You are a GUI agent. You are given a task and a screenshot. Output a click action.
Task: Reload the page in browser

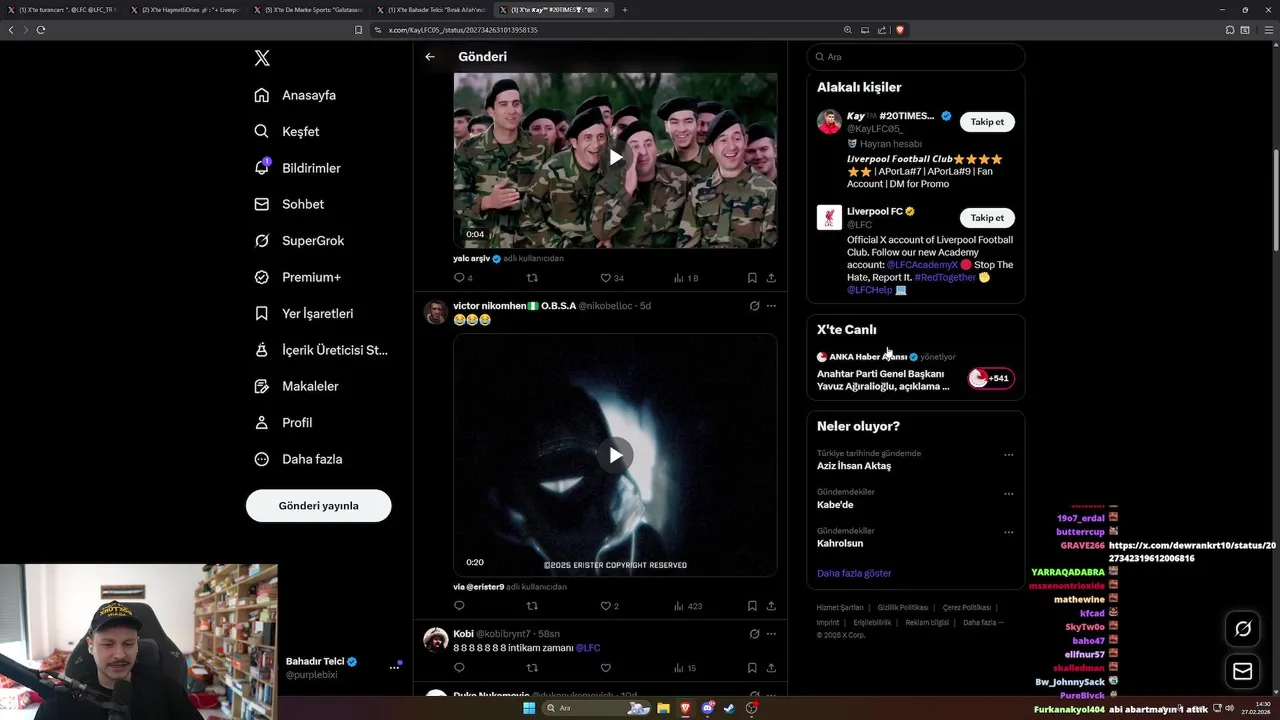pyautogui.click(x=41, y=30)
